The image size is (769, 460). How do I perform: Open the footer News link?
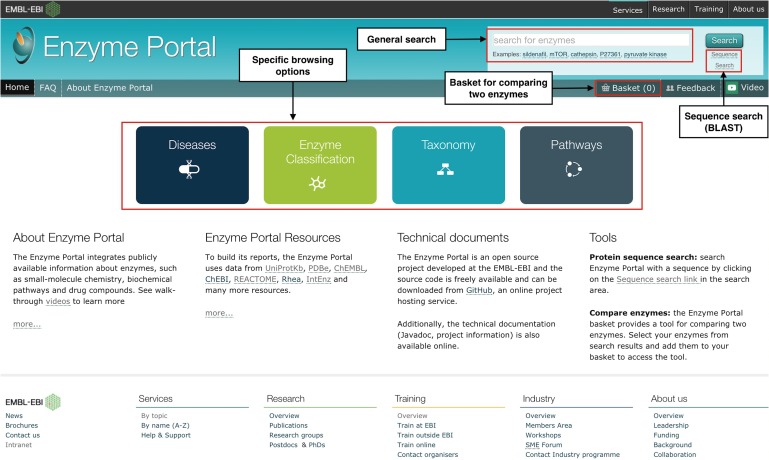pyautogui.click(x=14, y=415)
